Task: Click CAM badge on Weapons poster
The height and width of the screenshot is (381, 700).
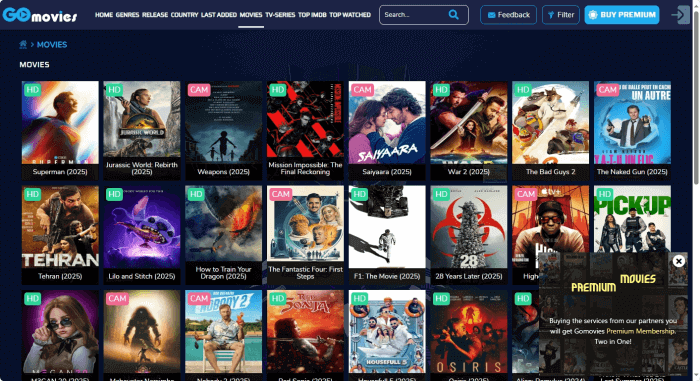Action: (199, 90)
